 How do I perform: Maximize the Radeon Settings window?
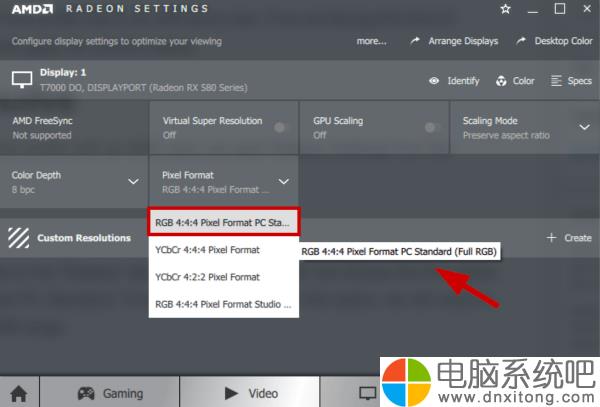click(560, 8)
